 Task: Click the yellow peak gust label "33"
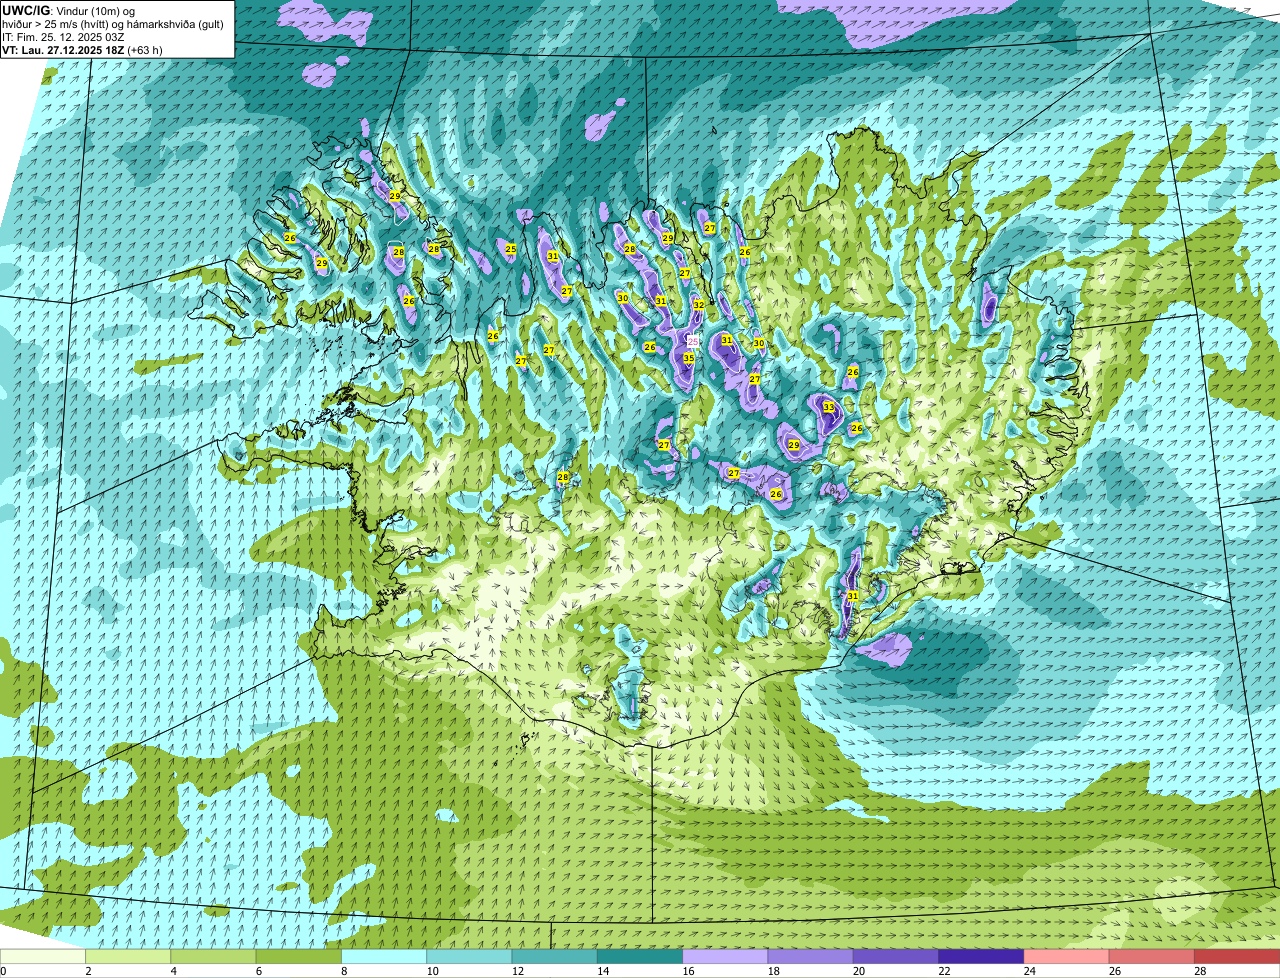pyautogui.click(x=829, y=407)
